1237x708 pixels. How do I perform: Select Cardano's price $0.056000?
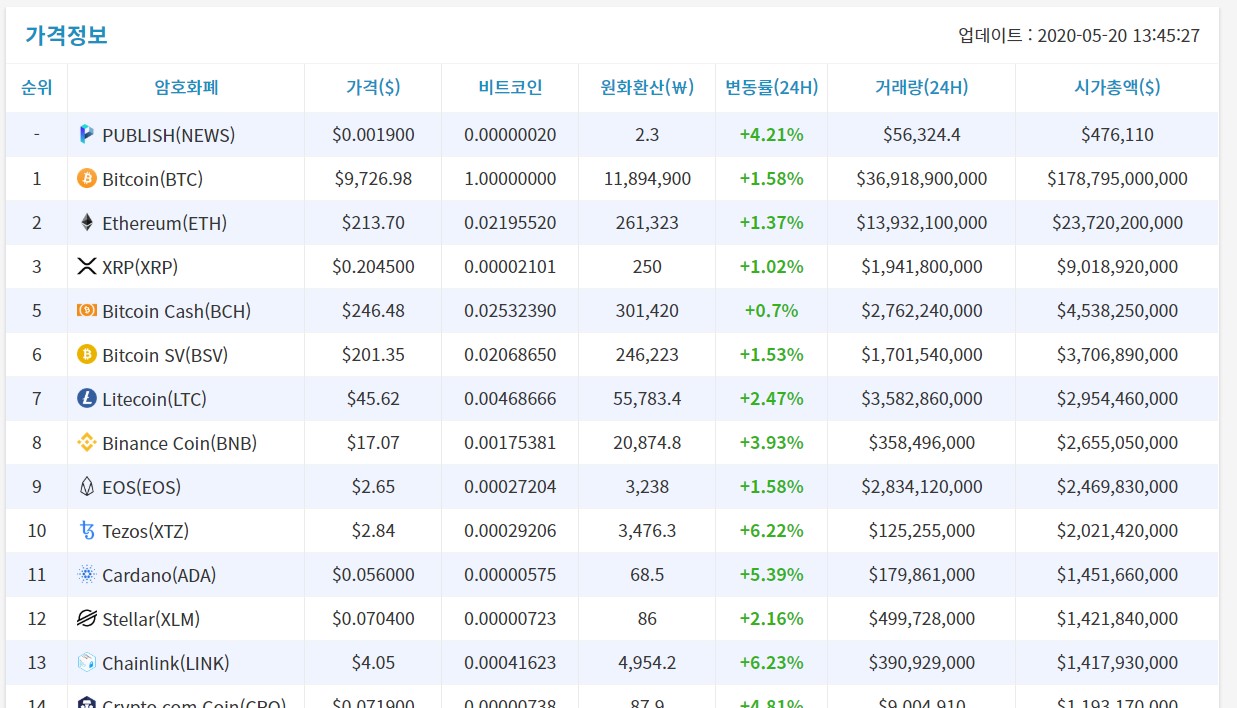click(373, 575)
